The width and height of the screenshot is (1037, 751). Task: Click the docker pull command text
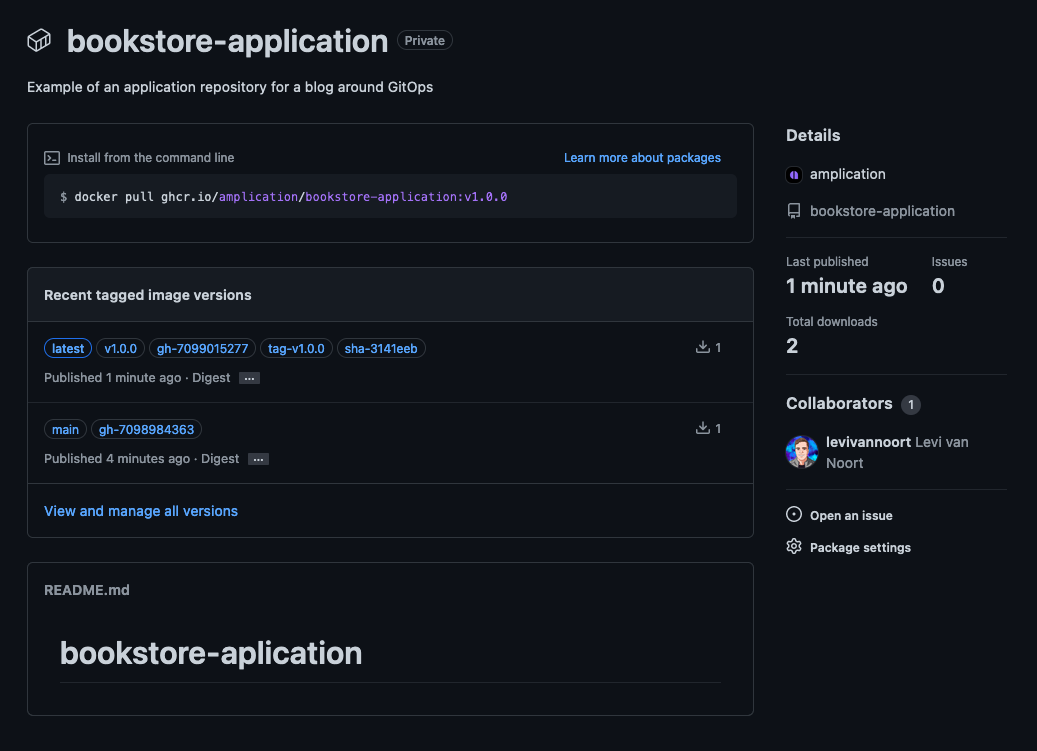pos(291,197)
